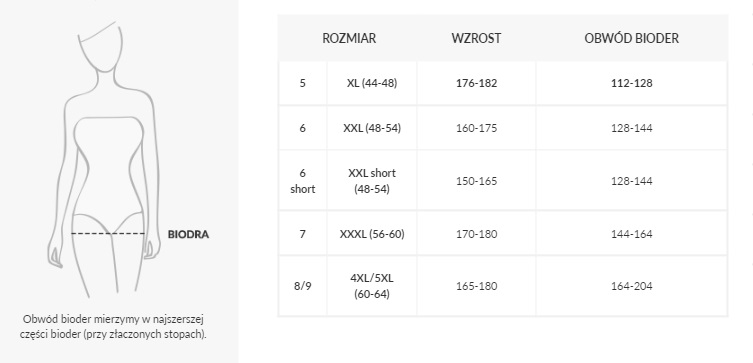Select the 4XL/5XL (60-64) size cell

click(x=372, y=286)
